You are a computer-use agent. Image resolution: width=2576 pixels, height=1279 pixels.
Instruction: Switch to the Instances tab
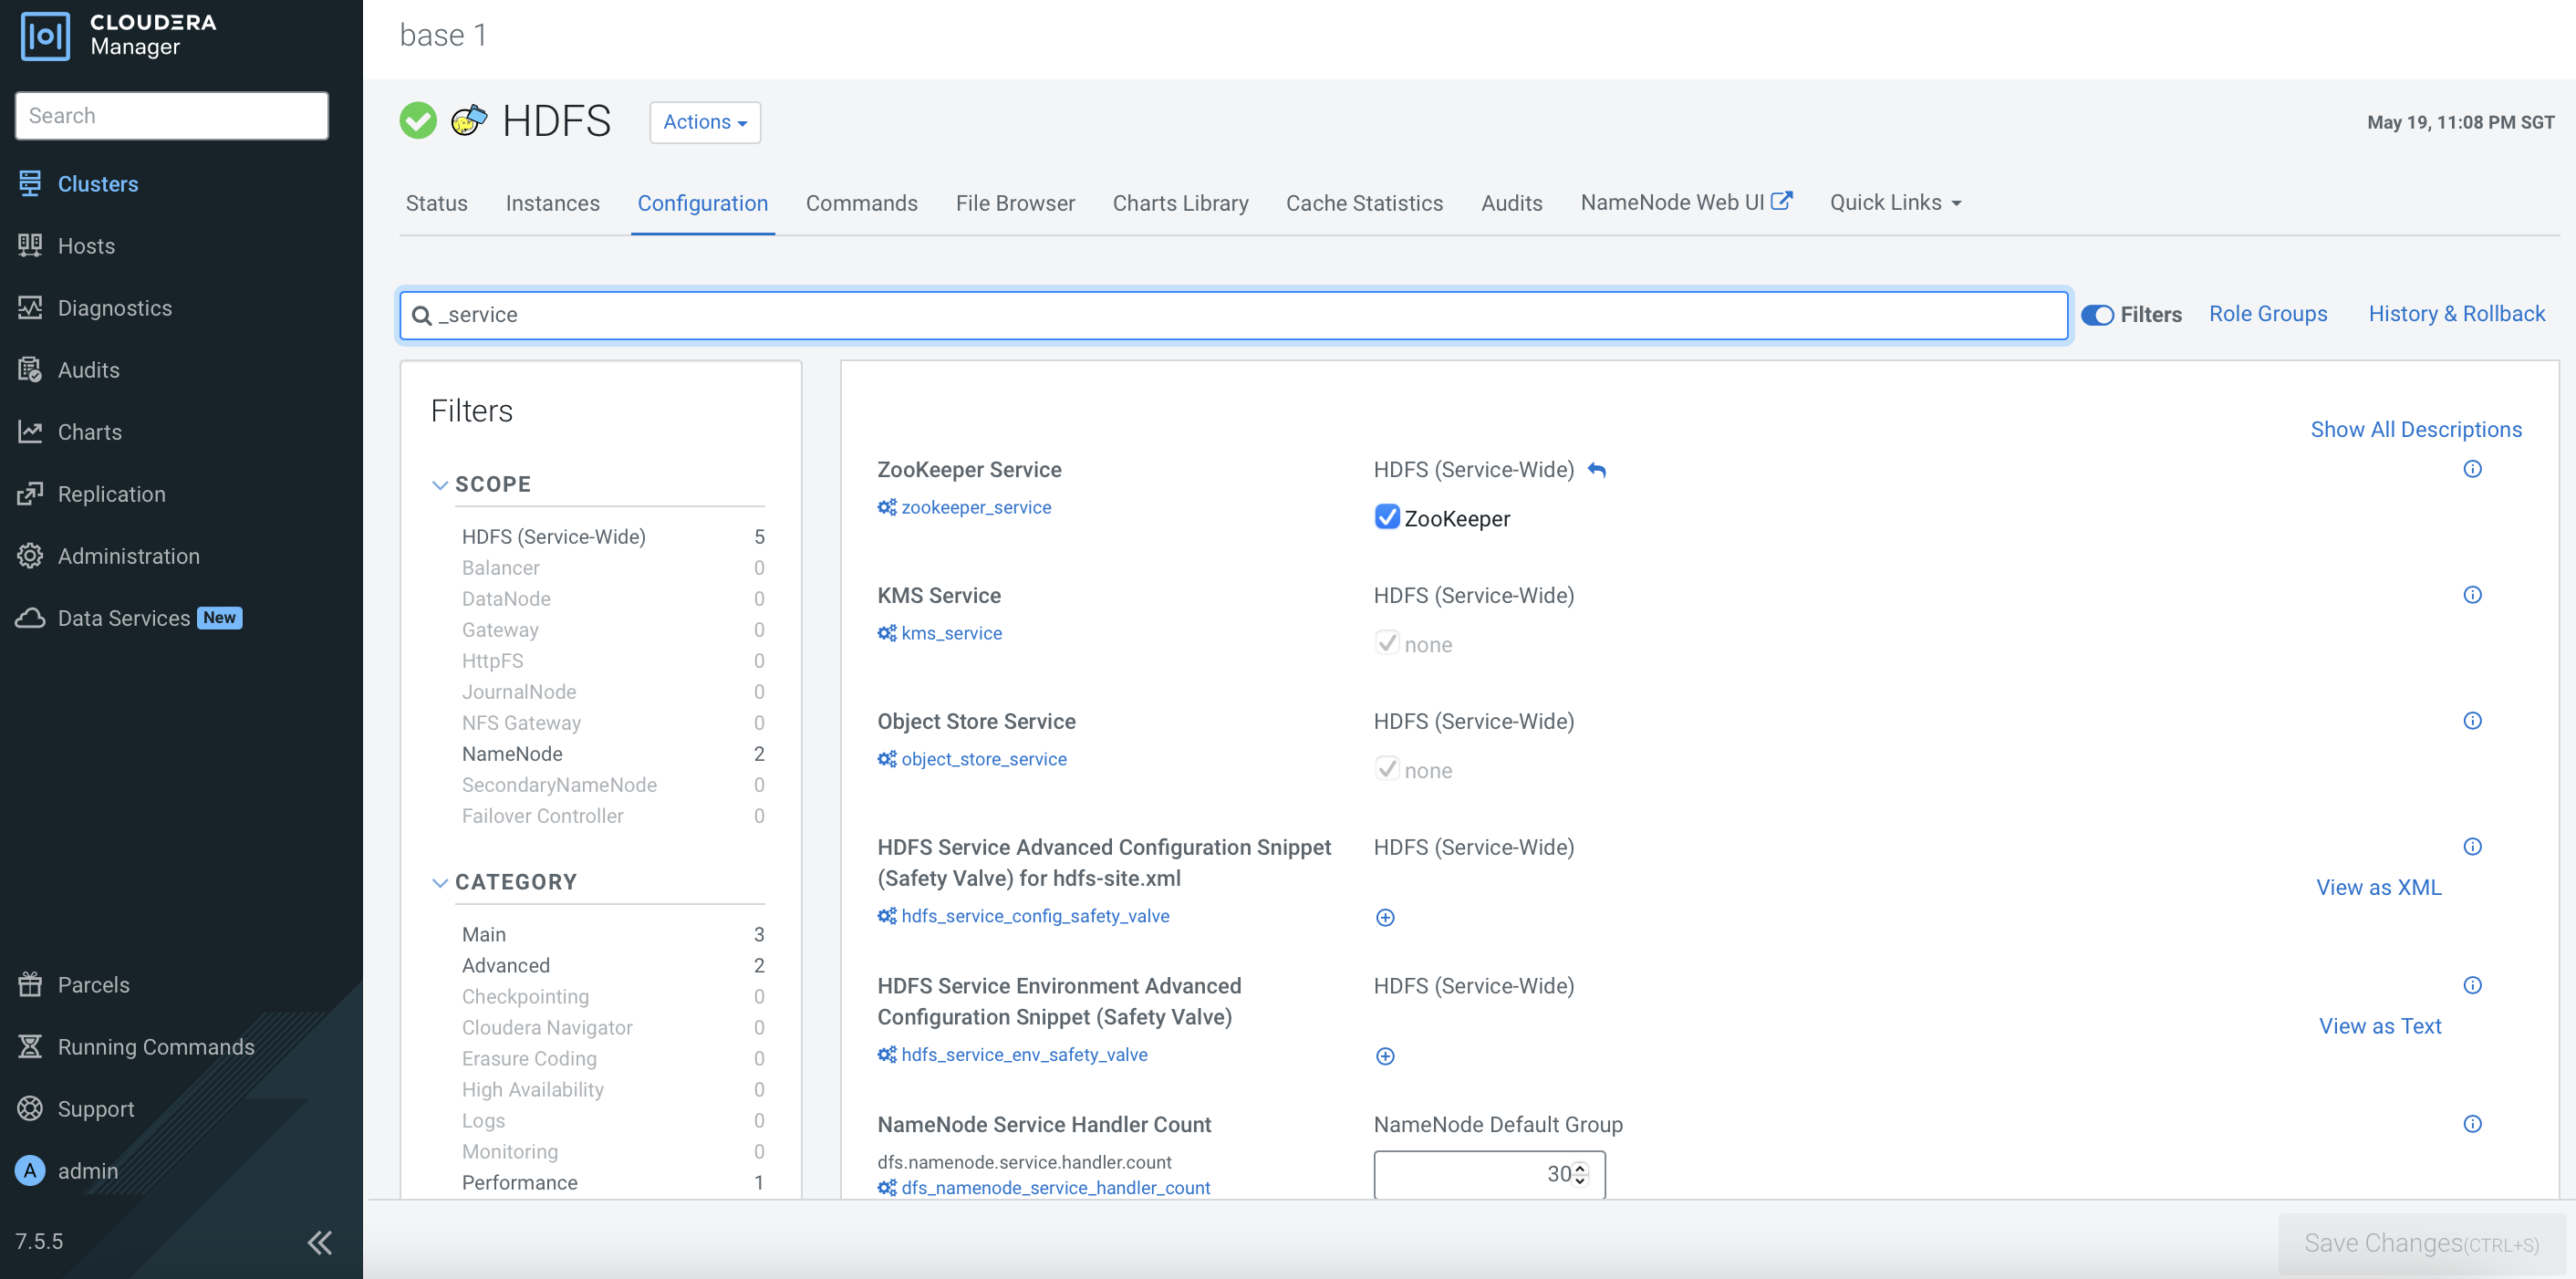pyautogui.click(x=552, y=203)
